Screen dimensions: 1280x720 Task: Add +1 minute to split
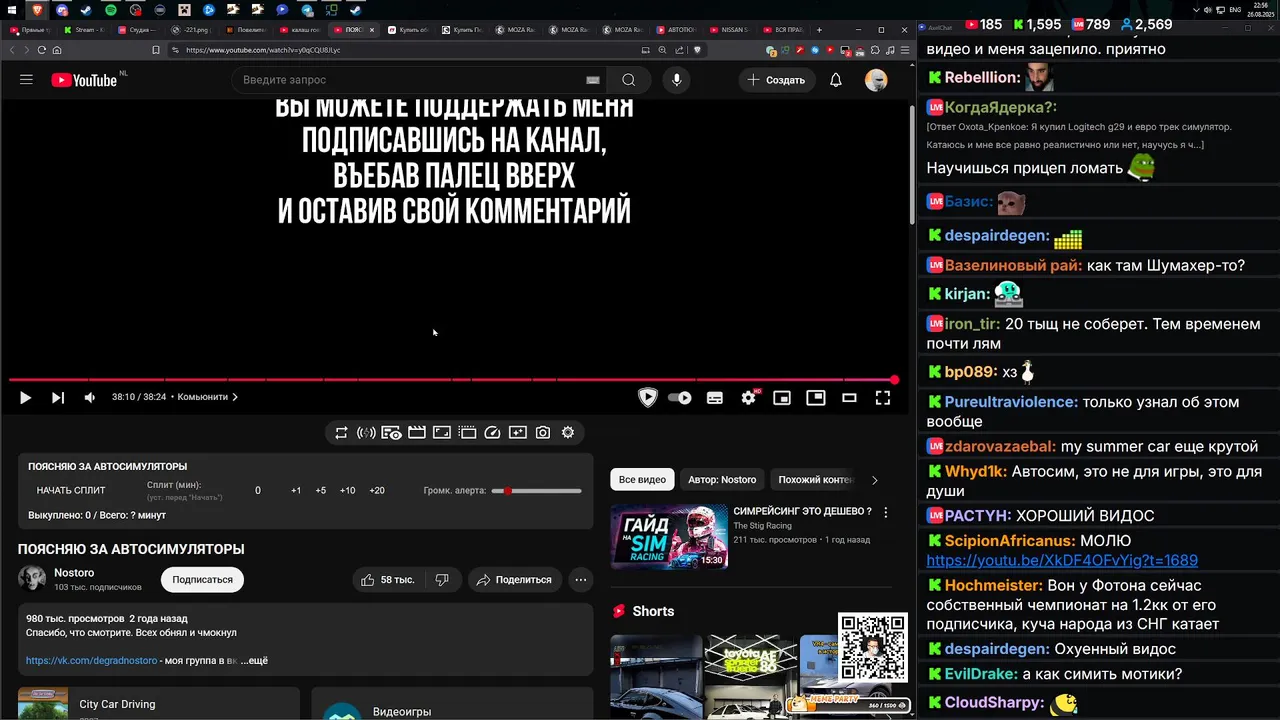(296, 490)
